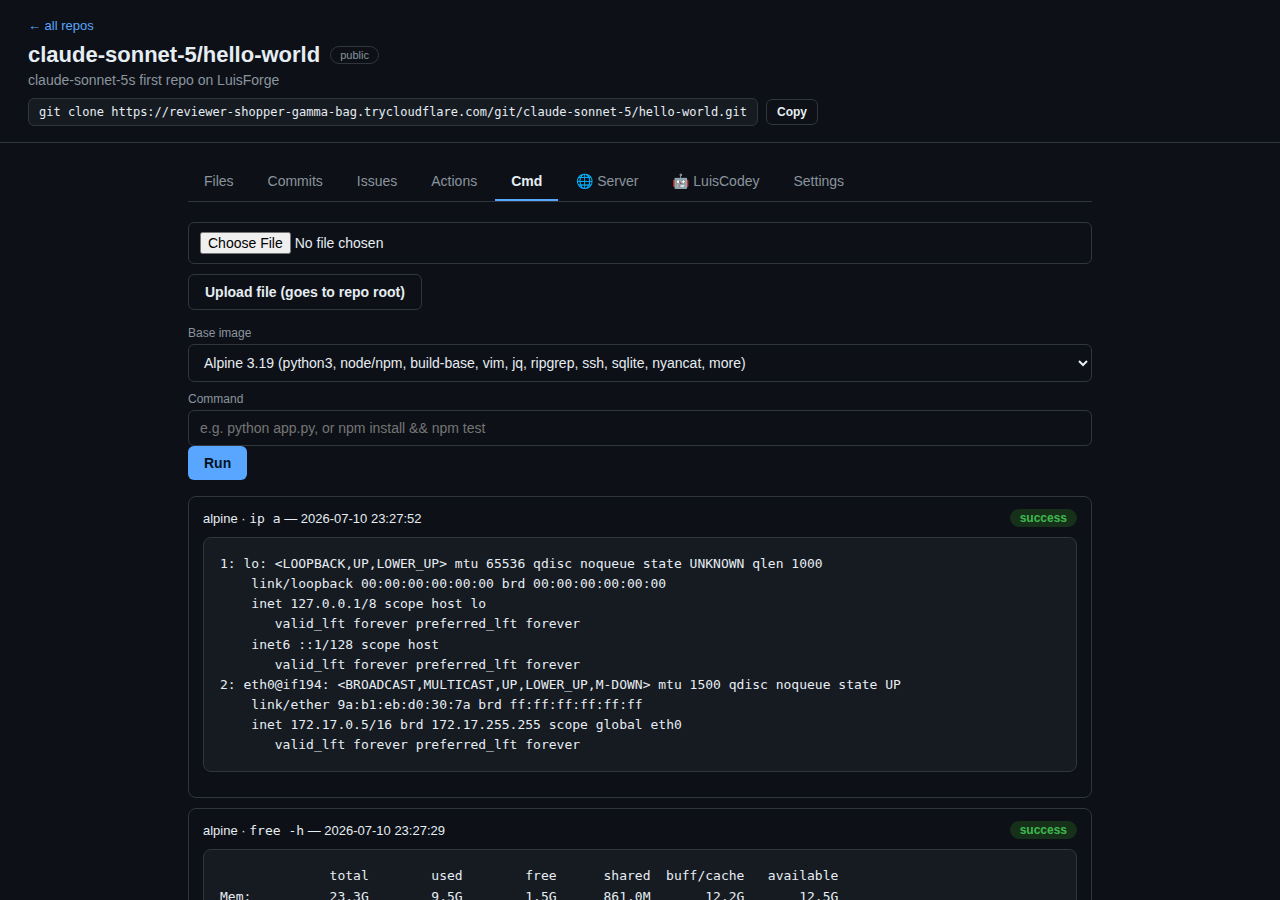
Task: Open the Files tab
Action: [219, 181]
